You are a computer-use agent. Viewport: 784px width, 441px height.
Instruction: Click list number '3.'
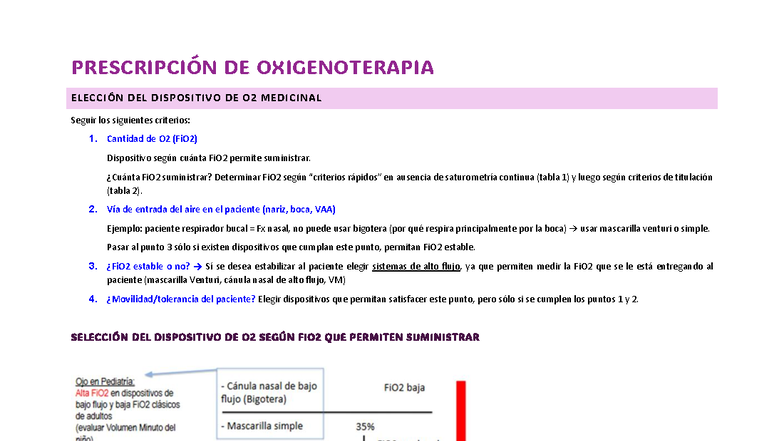point(93,266)
